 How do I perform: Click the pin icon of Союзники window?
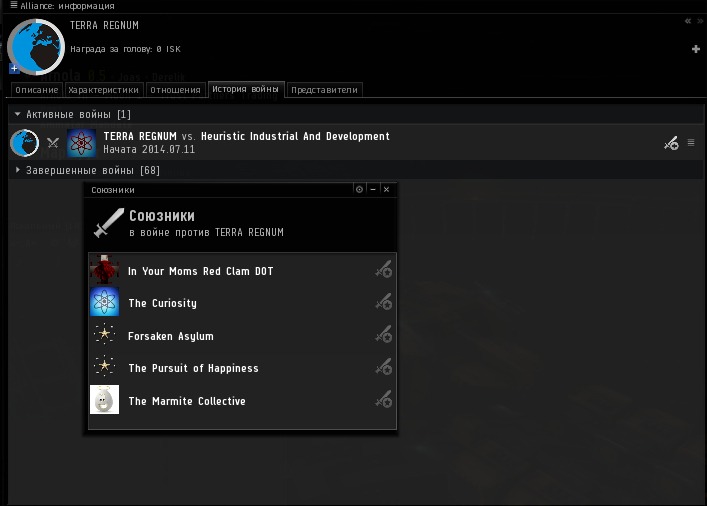pos(359,189)
